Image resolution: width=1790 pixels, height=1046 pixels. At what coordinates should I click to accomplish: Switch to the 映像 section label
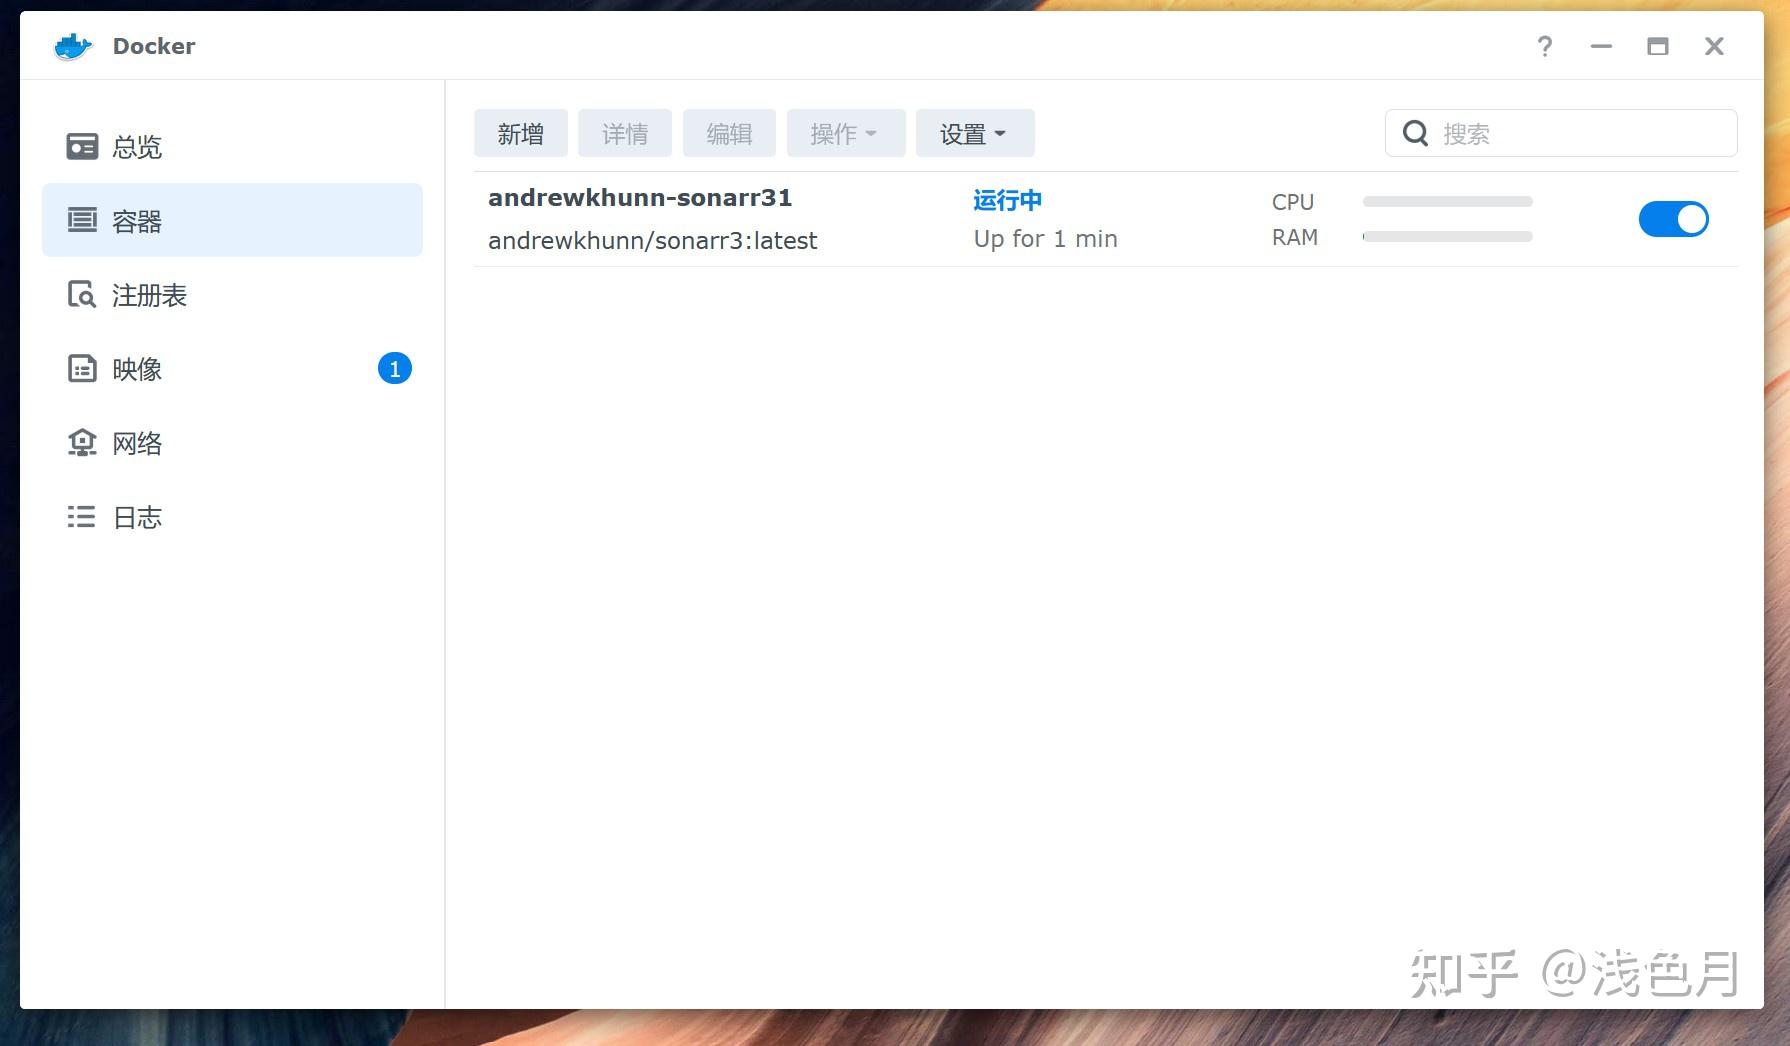tap(137, 369)
